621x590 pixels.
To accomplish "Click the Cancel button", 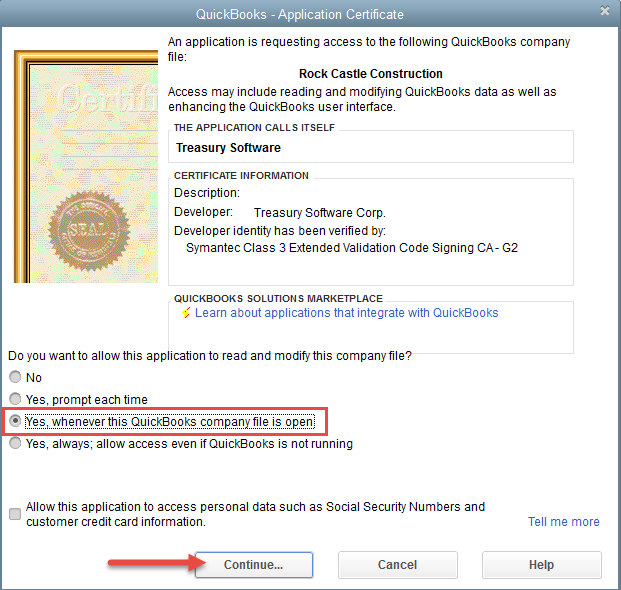I will [398, 565].
